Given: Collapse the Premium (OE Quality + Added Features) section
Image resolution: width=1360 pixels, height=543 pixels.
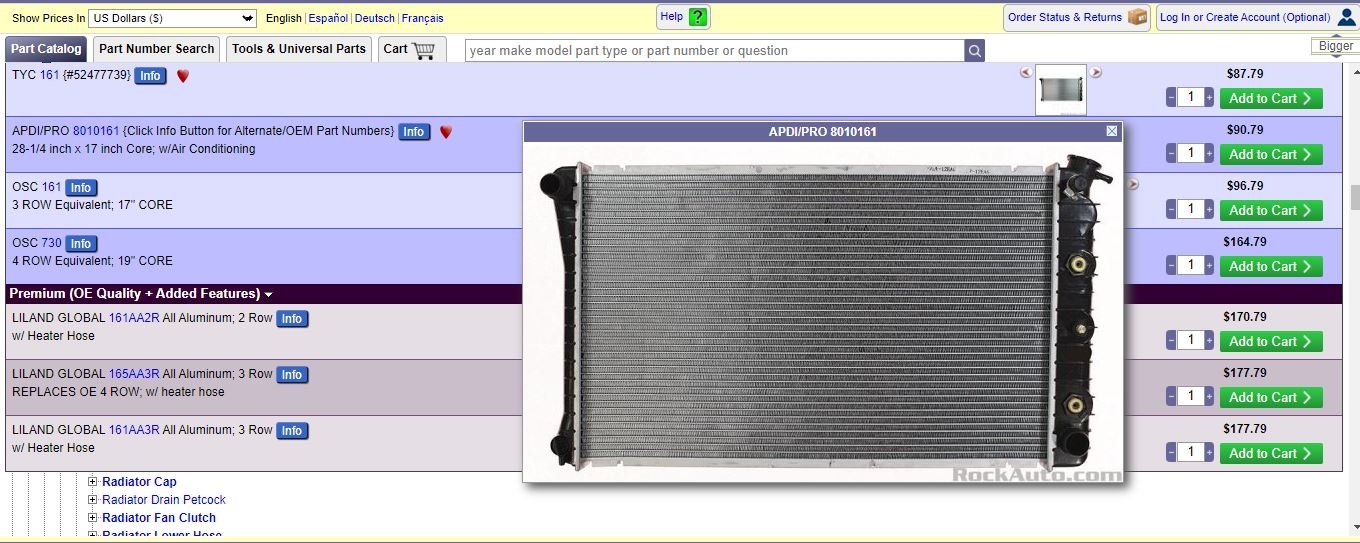Looking at the screenshot, I should pyautogui.click(x=268, y=294).
